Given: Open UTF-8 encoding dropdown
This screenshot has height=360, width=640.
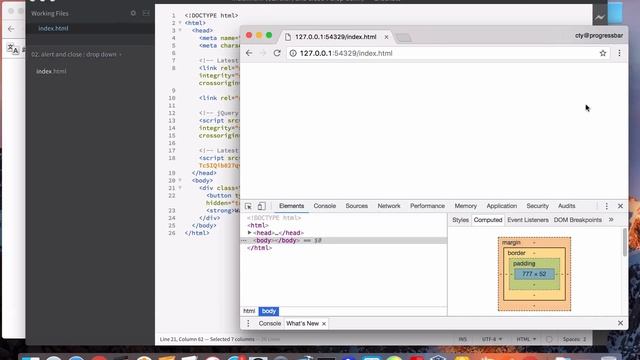Looking at the screenshot, I should pos(492,339).
